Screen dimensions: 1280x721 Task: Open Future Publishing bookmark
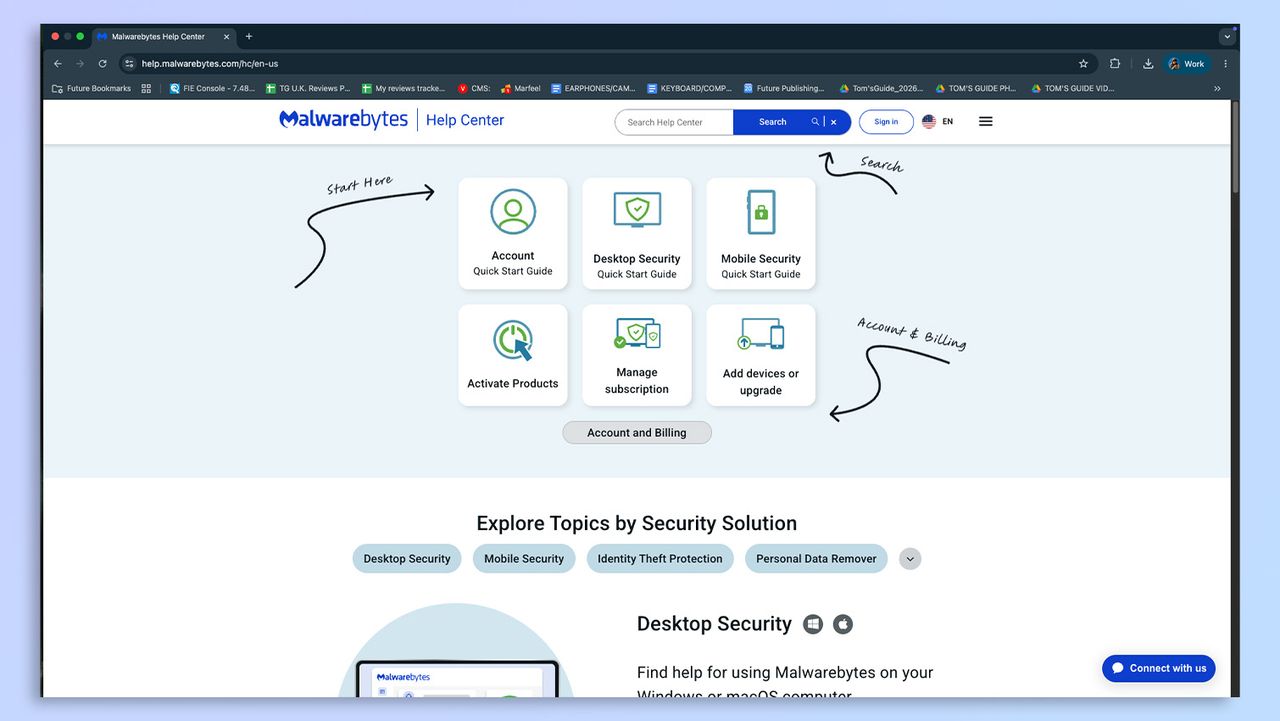783,88
